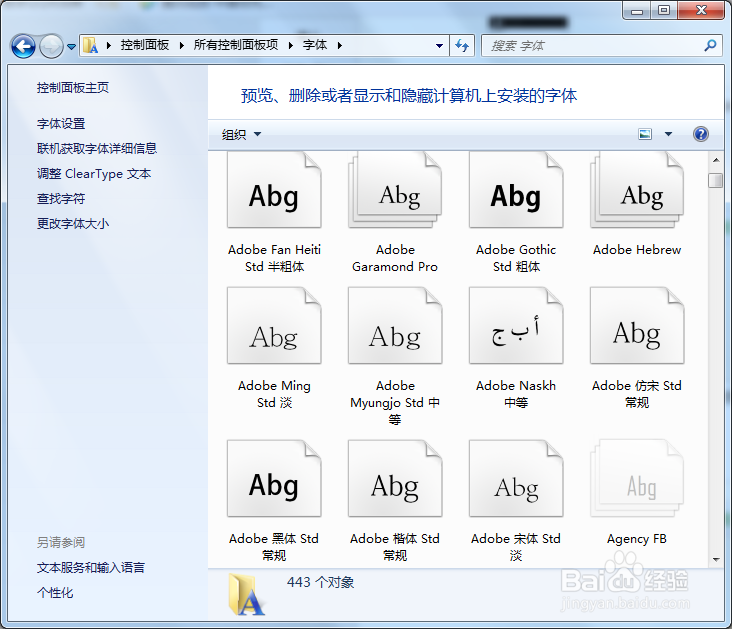Screen dimensions: 732x629
Task: Click the Fonts folder icon in address bar
Action: (x=91, y=45)
